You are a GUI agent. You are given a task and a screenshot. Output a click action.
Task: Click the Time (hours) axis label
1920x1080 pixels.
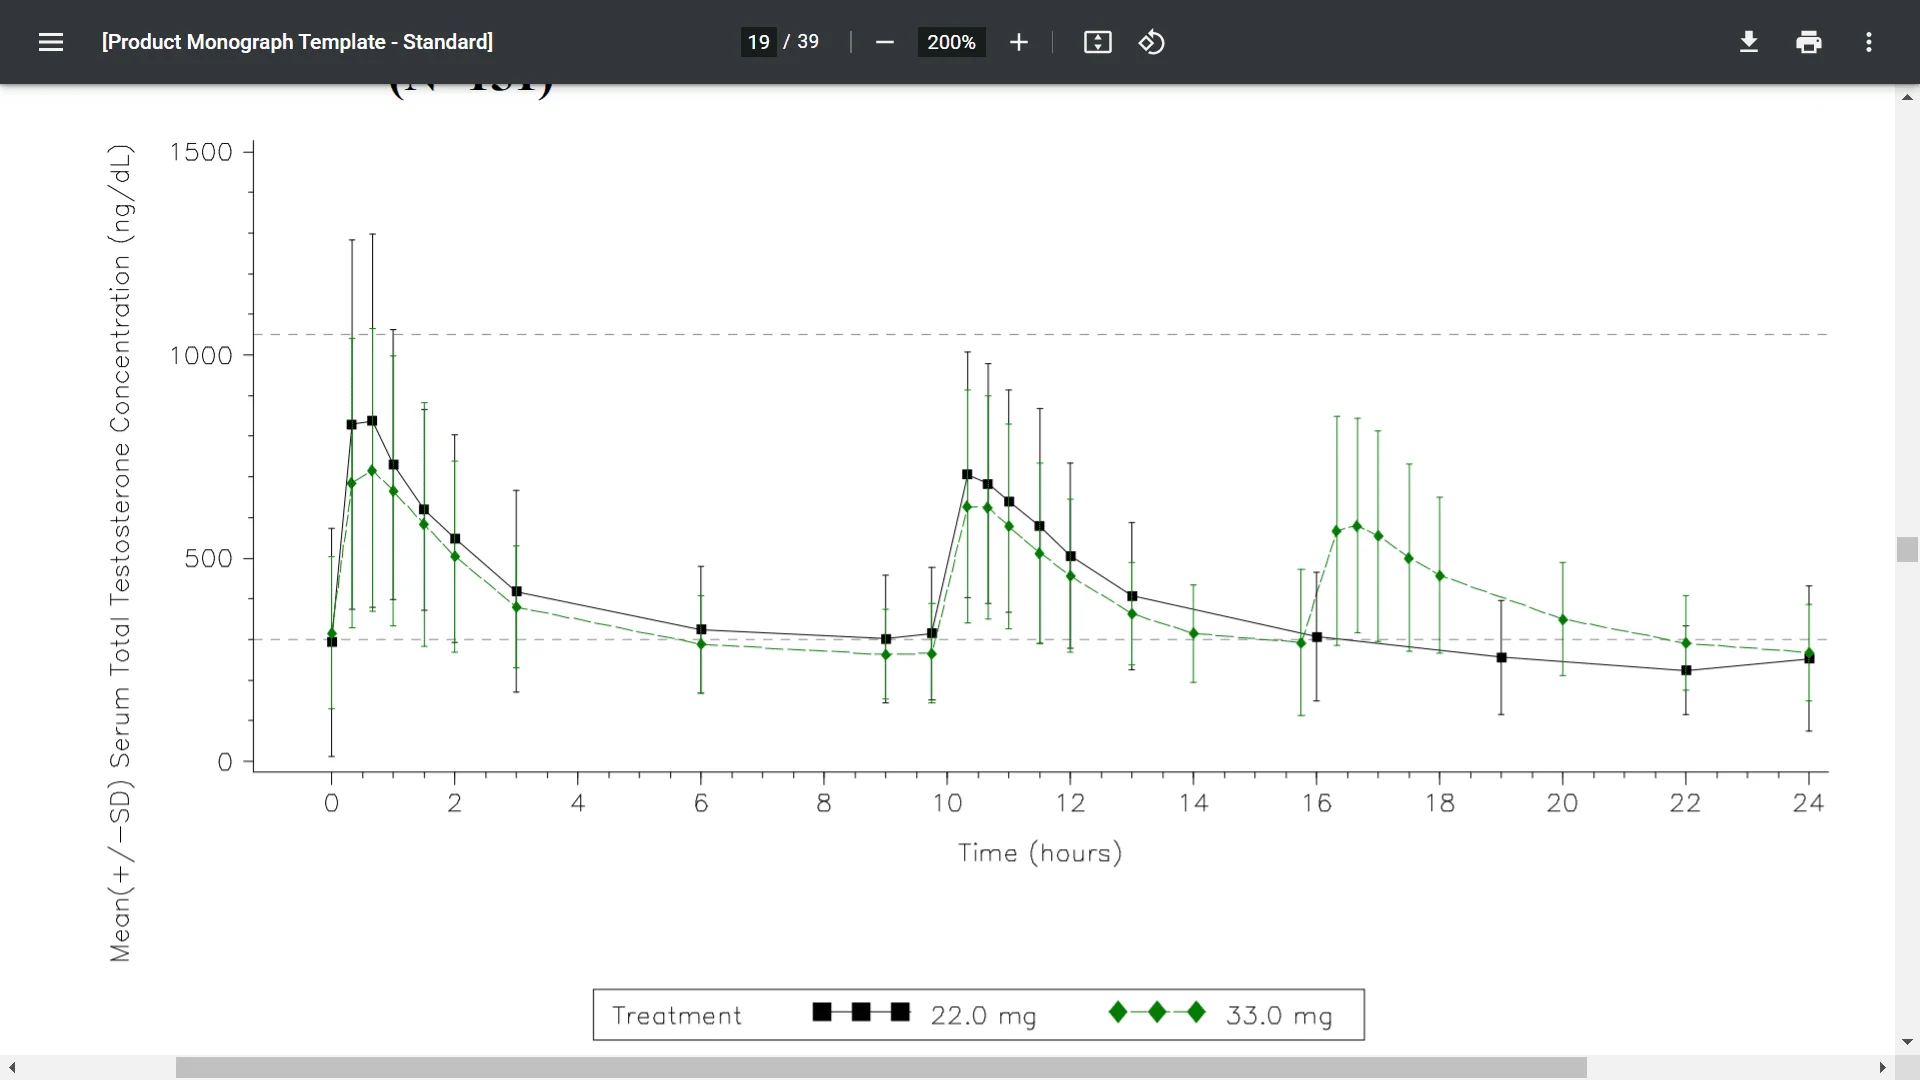tap(1039, 853)
